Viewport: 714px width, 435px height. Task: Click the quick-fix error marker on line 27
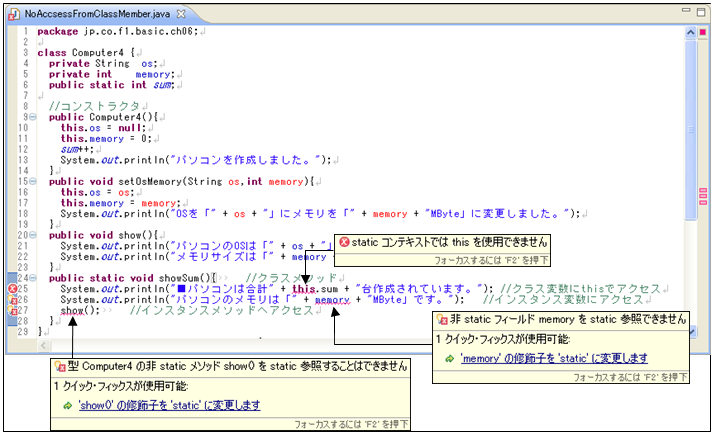pos(13,310)
